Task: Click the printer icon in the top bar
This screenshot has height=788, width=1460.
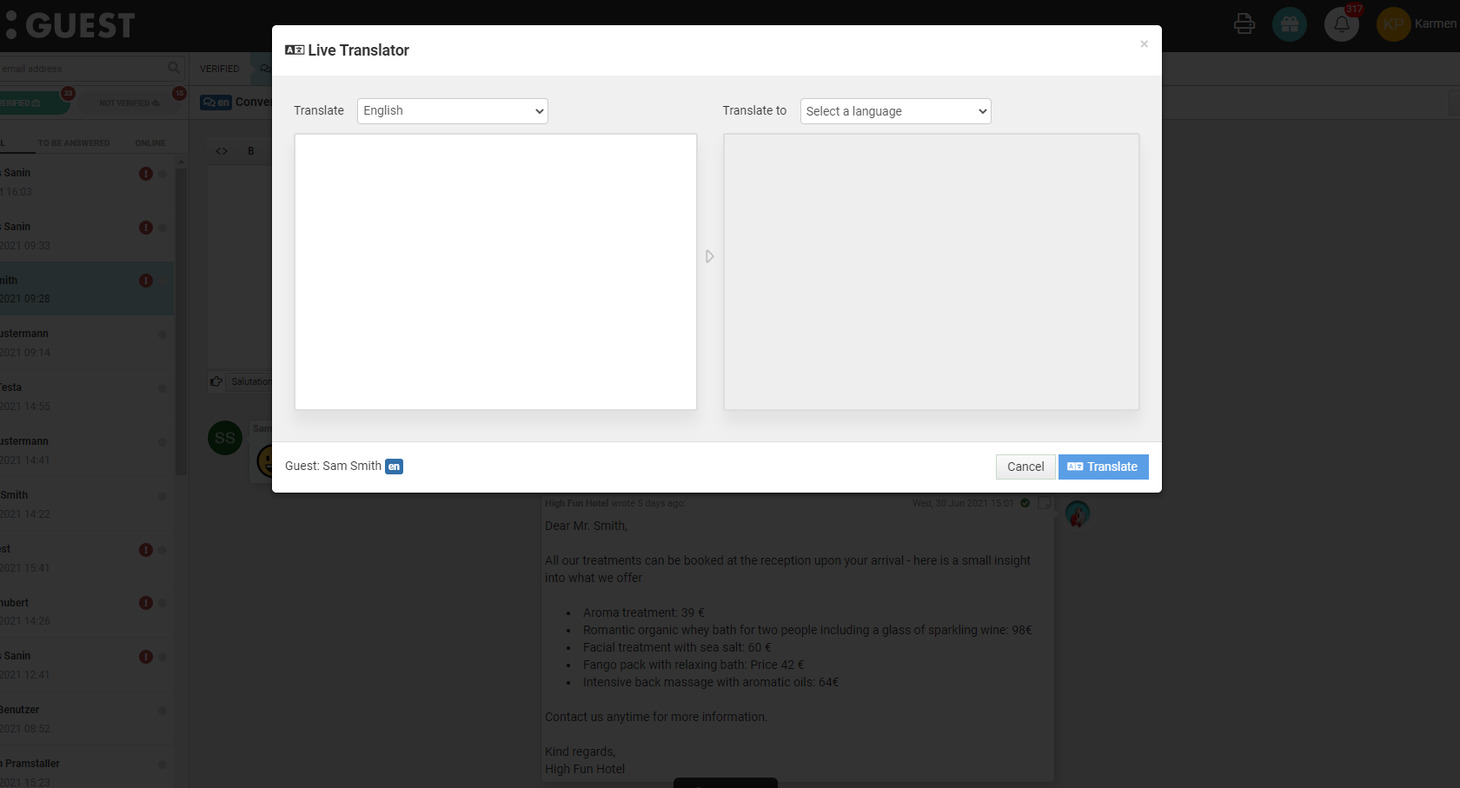Action: point(1244,24)
